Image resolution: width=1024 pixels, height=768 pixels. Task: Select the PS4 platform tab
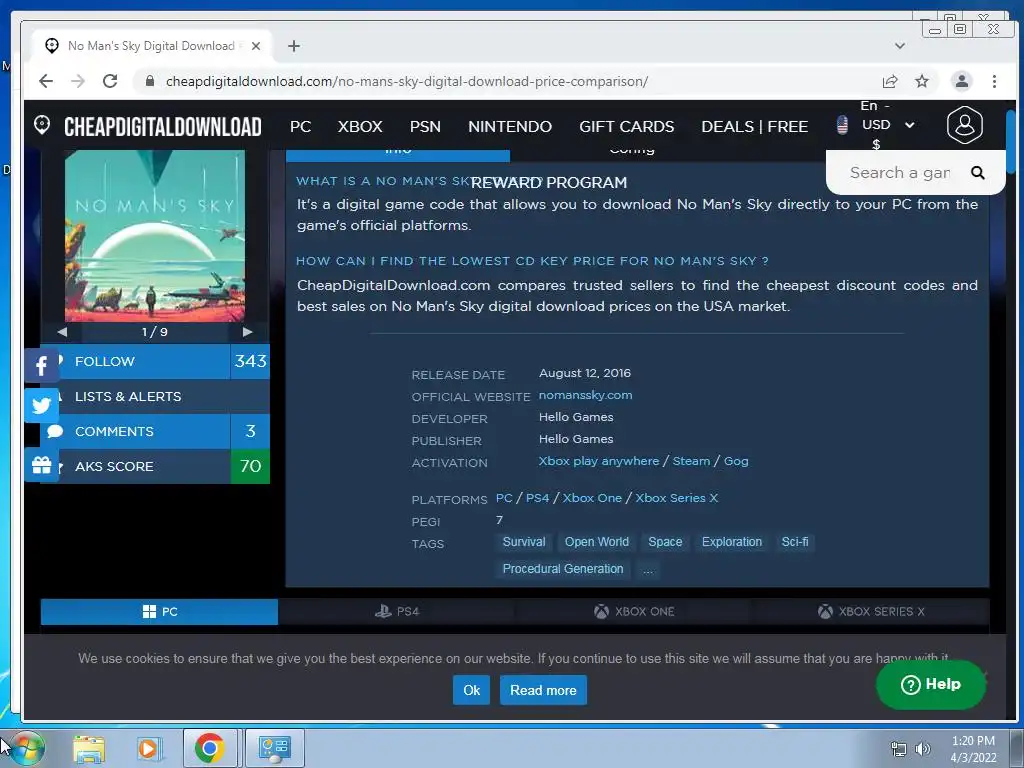tap(396, 611)
